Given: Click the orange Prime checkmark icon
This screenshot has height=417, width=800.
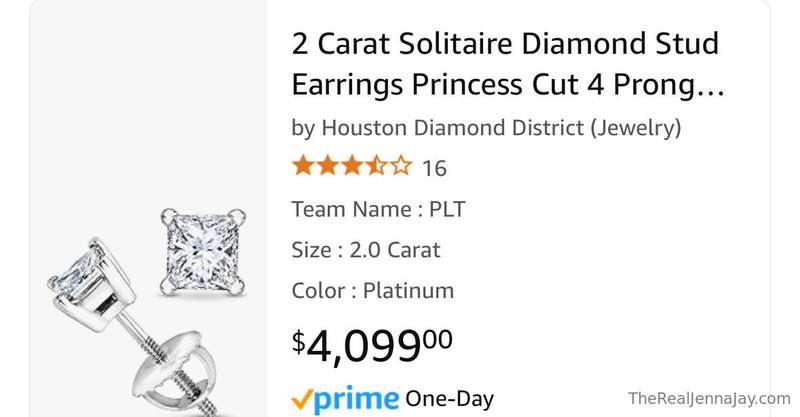Looking at the screenshot, I should click(x=303, y=400).
